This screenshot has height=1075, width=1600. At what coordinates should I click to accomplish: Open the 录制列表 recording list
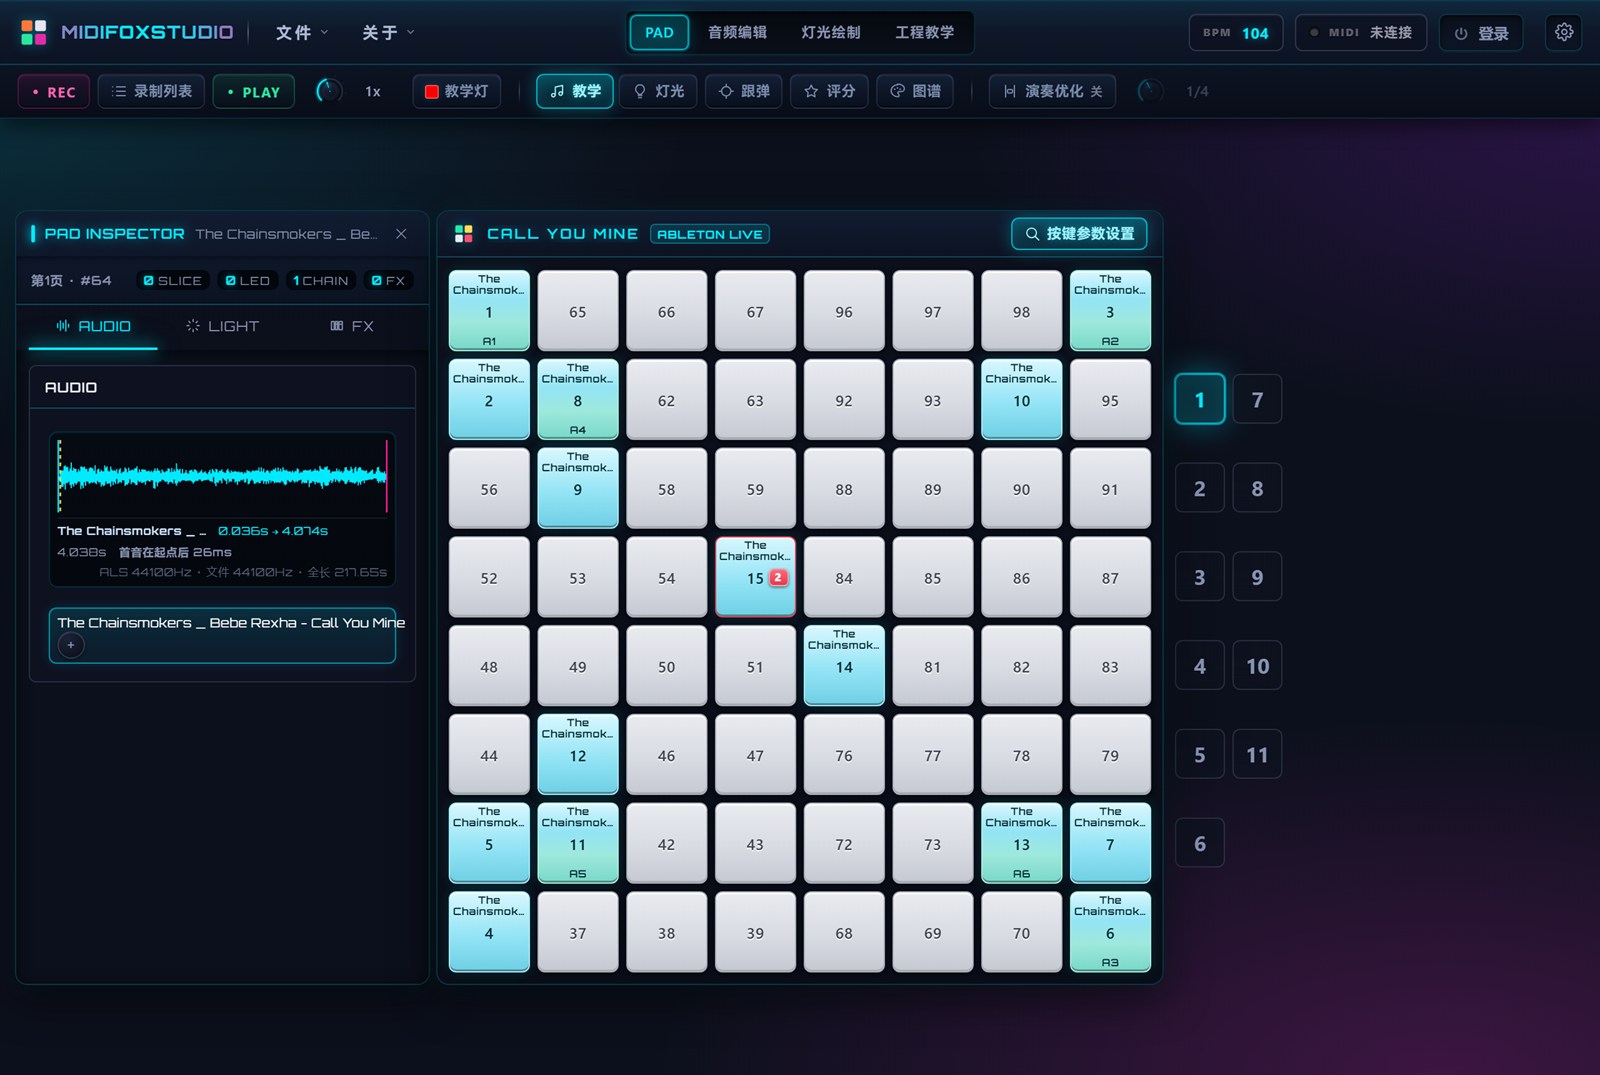(151, 92)
